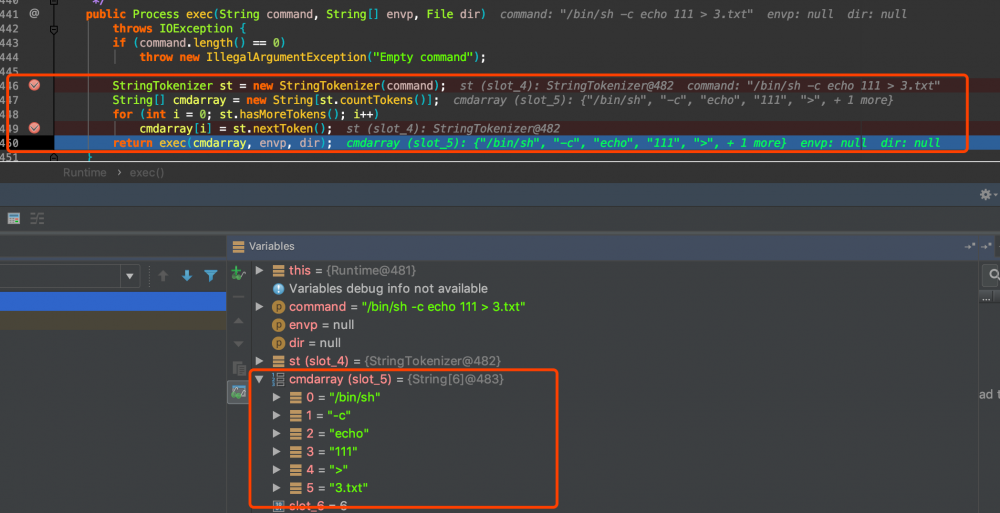
Task: Click 'Variables debug info not available' message
Action: [x=388, y=289]
